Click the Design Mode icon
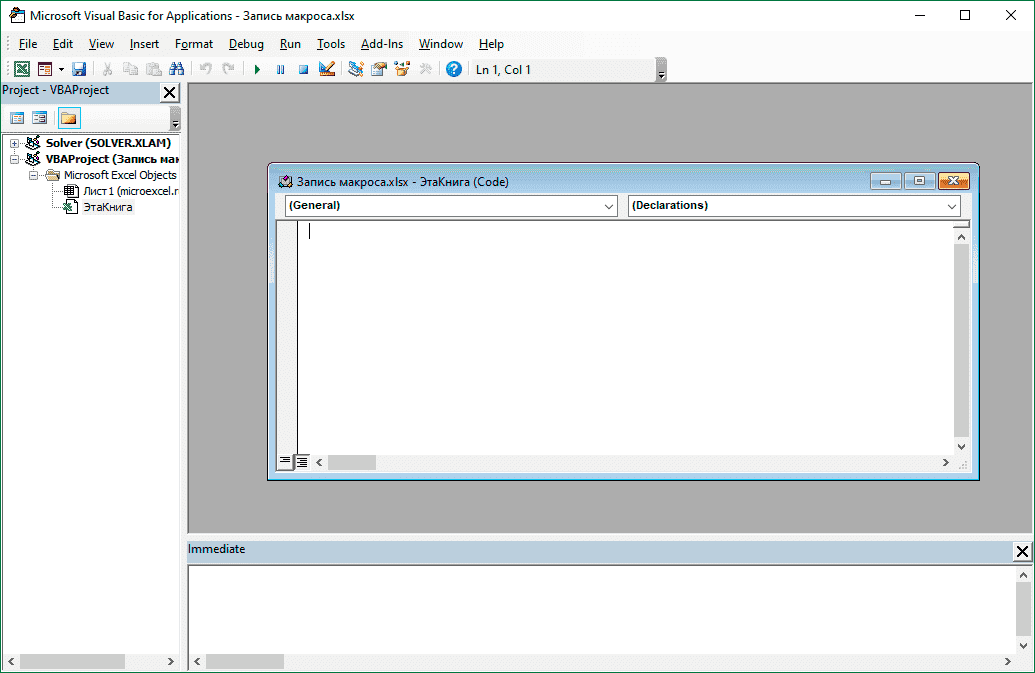This screenshot has width=1035, height=673. [325, 68]
